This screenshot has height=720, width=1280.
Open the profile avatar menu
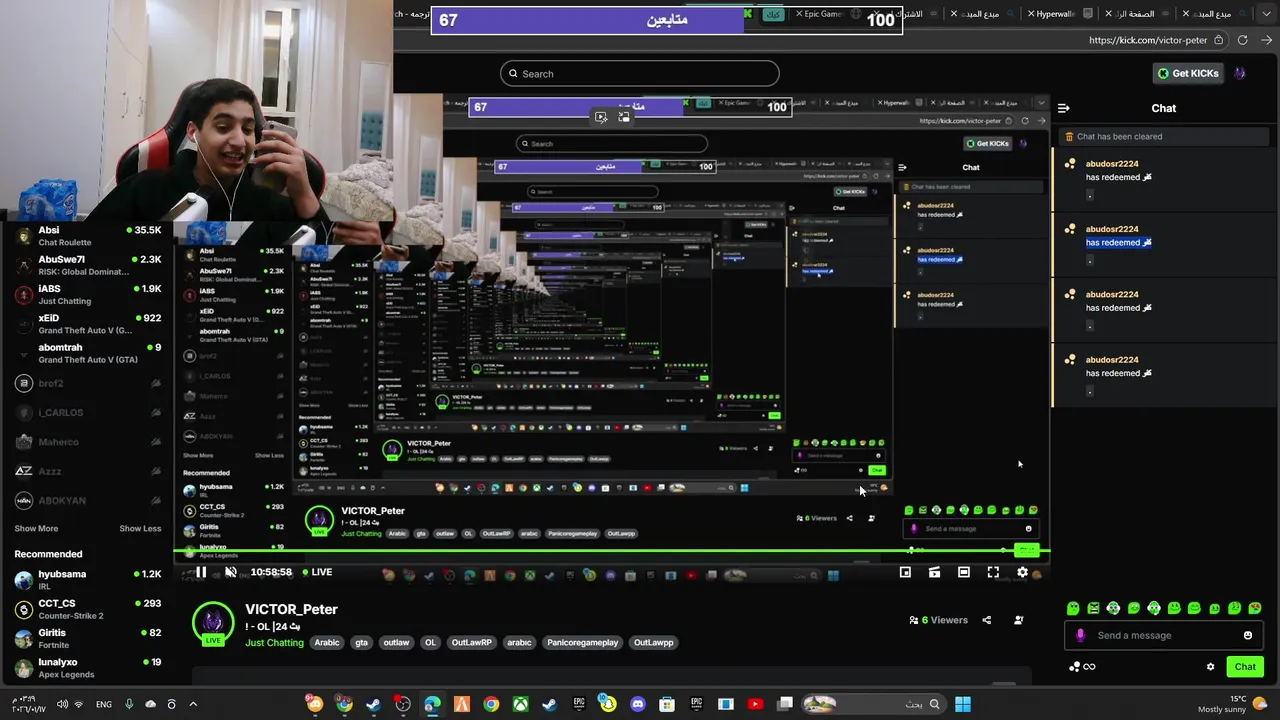tap(1240, 73)
